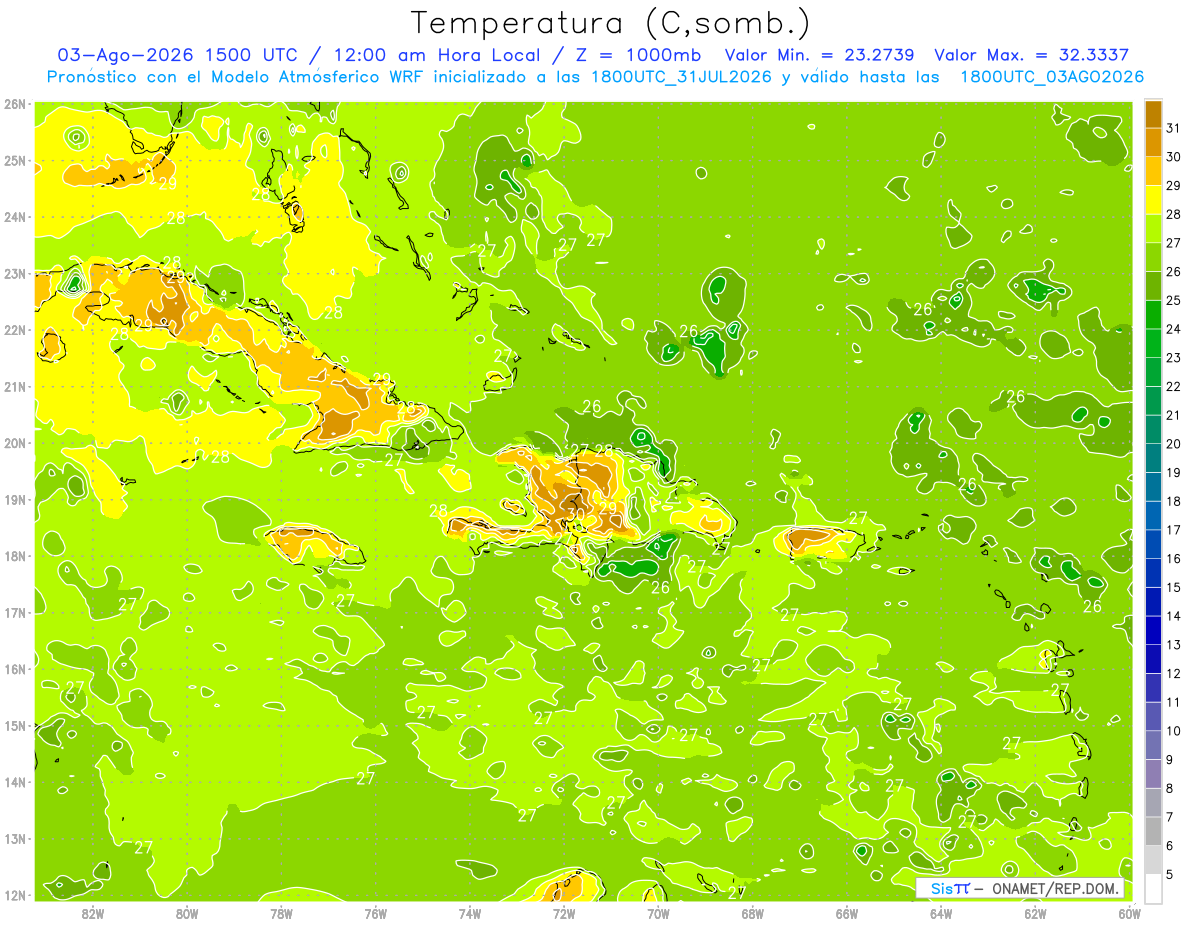Click the 72W longitude axis label
This screenshot has width=1200, height=927.
[564, 913]
